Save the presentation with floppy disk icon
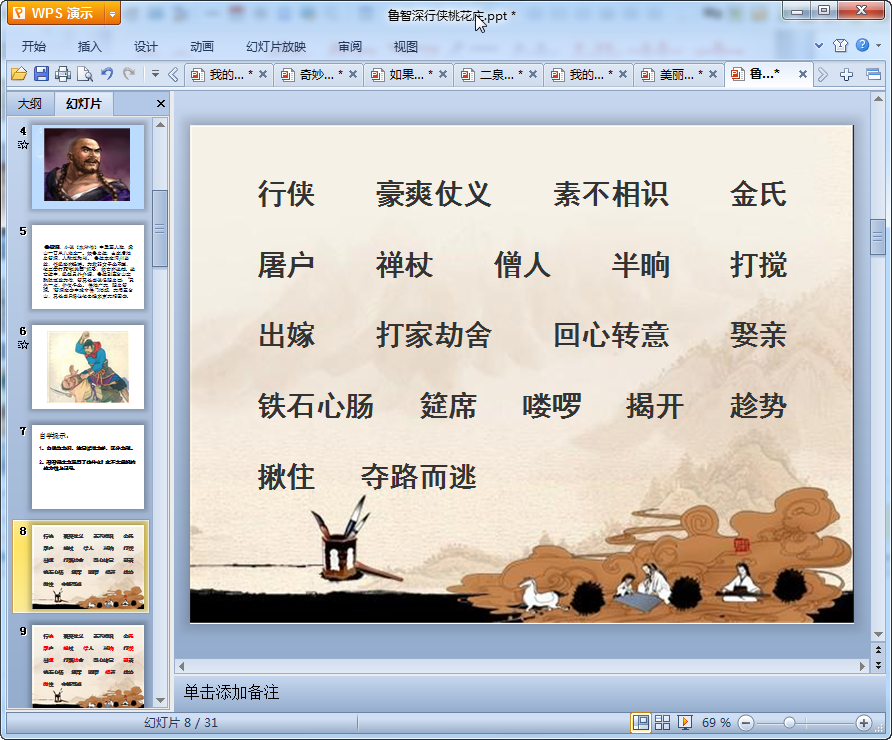Viewport: 892px width, 740px height. (x=41, y=74)
